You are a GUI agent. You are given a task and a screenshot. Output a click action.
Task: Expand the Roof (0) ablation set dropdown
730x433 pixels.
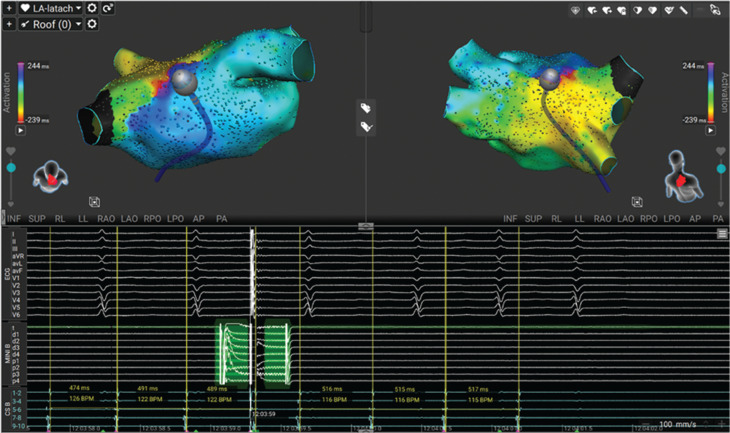point(77,23)
